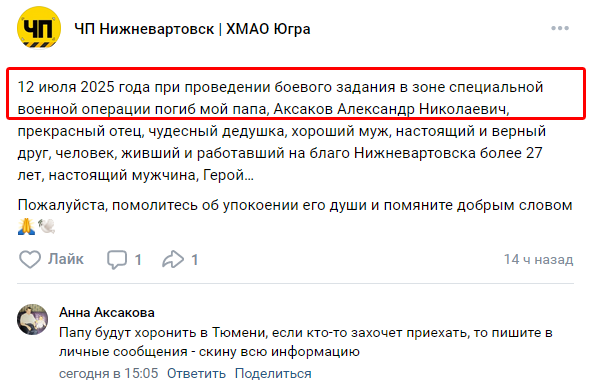The image size is (590, 389).
Task: Open Анна Аксакова's profile by name
Action: pyautogui.click(x=107, y=313)
